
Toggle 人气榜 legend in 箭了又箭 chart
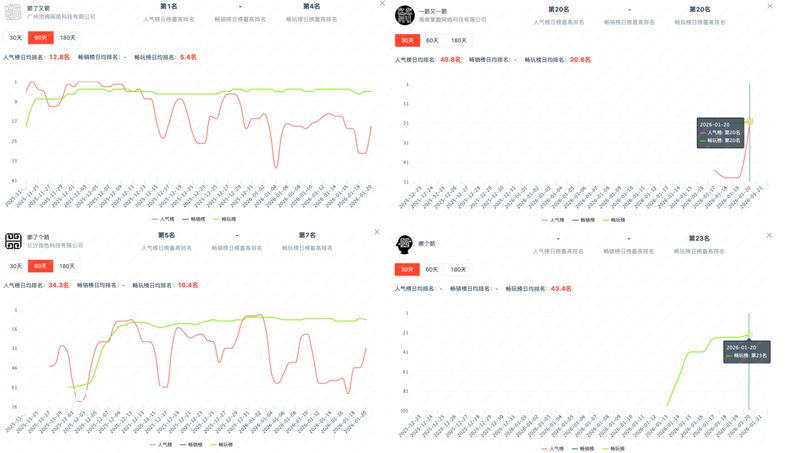163,219
